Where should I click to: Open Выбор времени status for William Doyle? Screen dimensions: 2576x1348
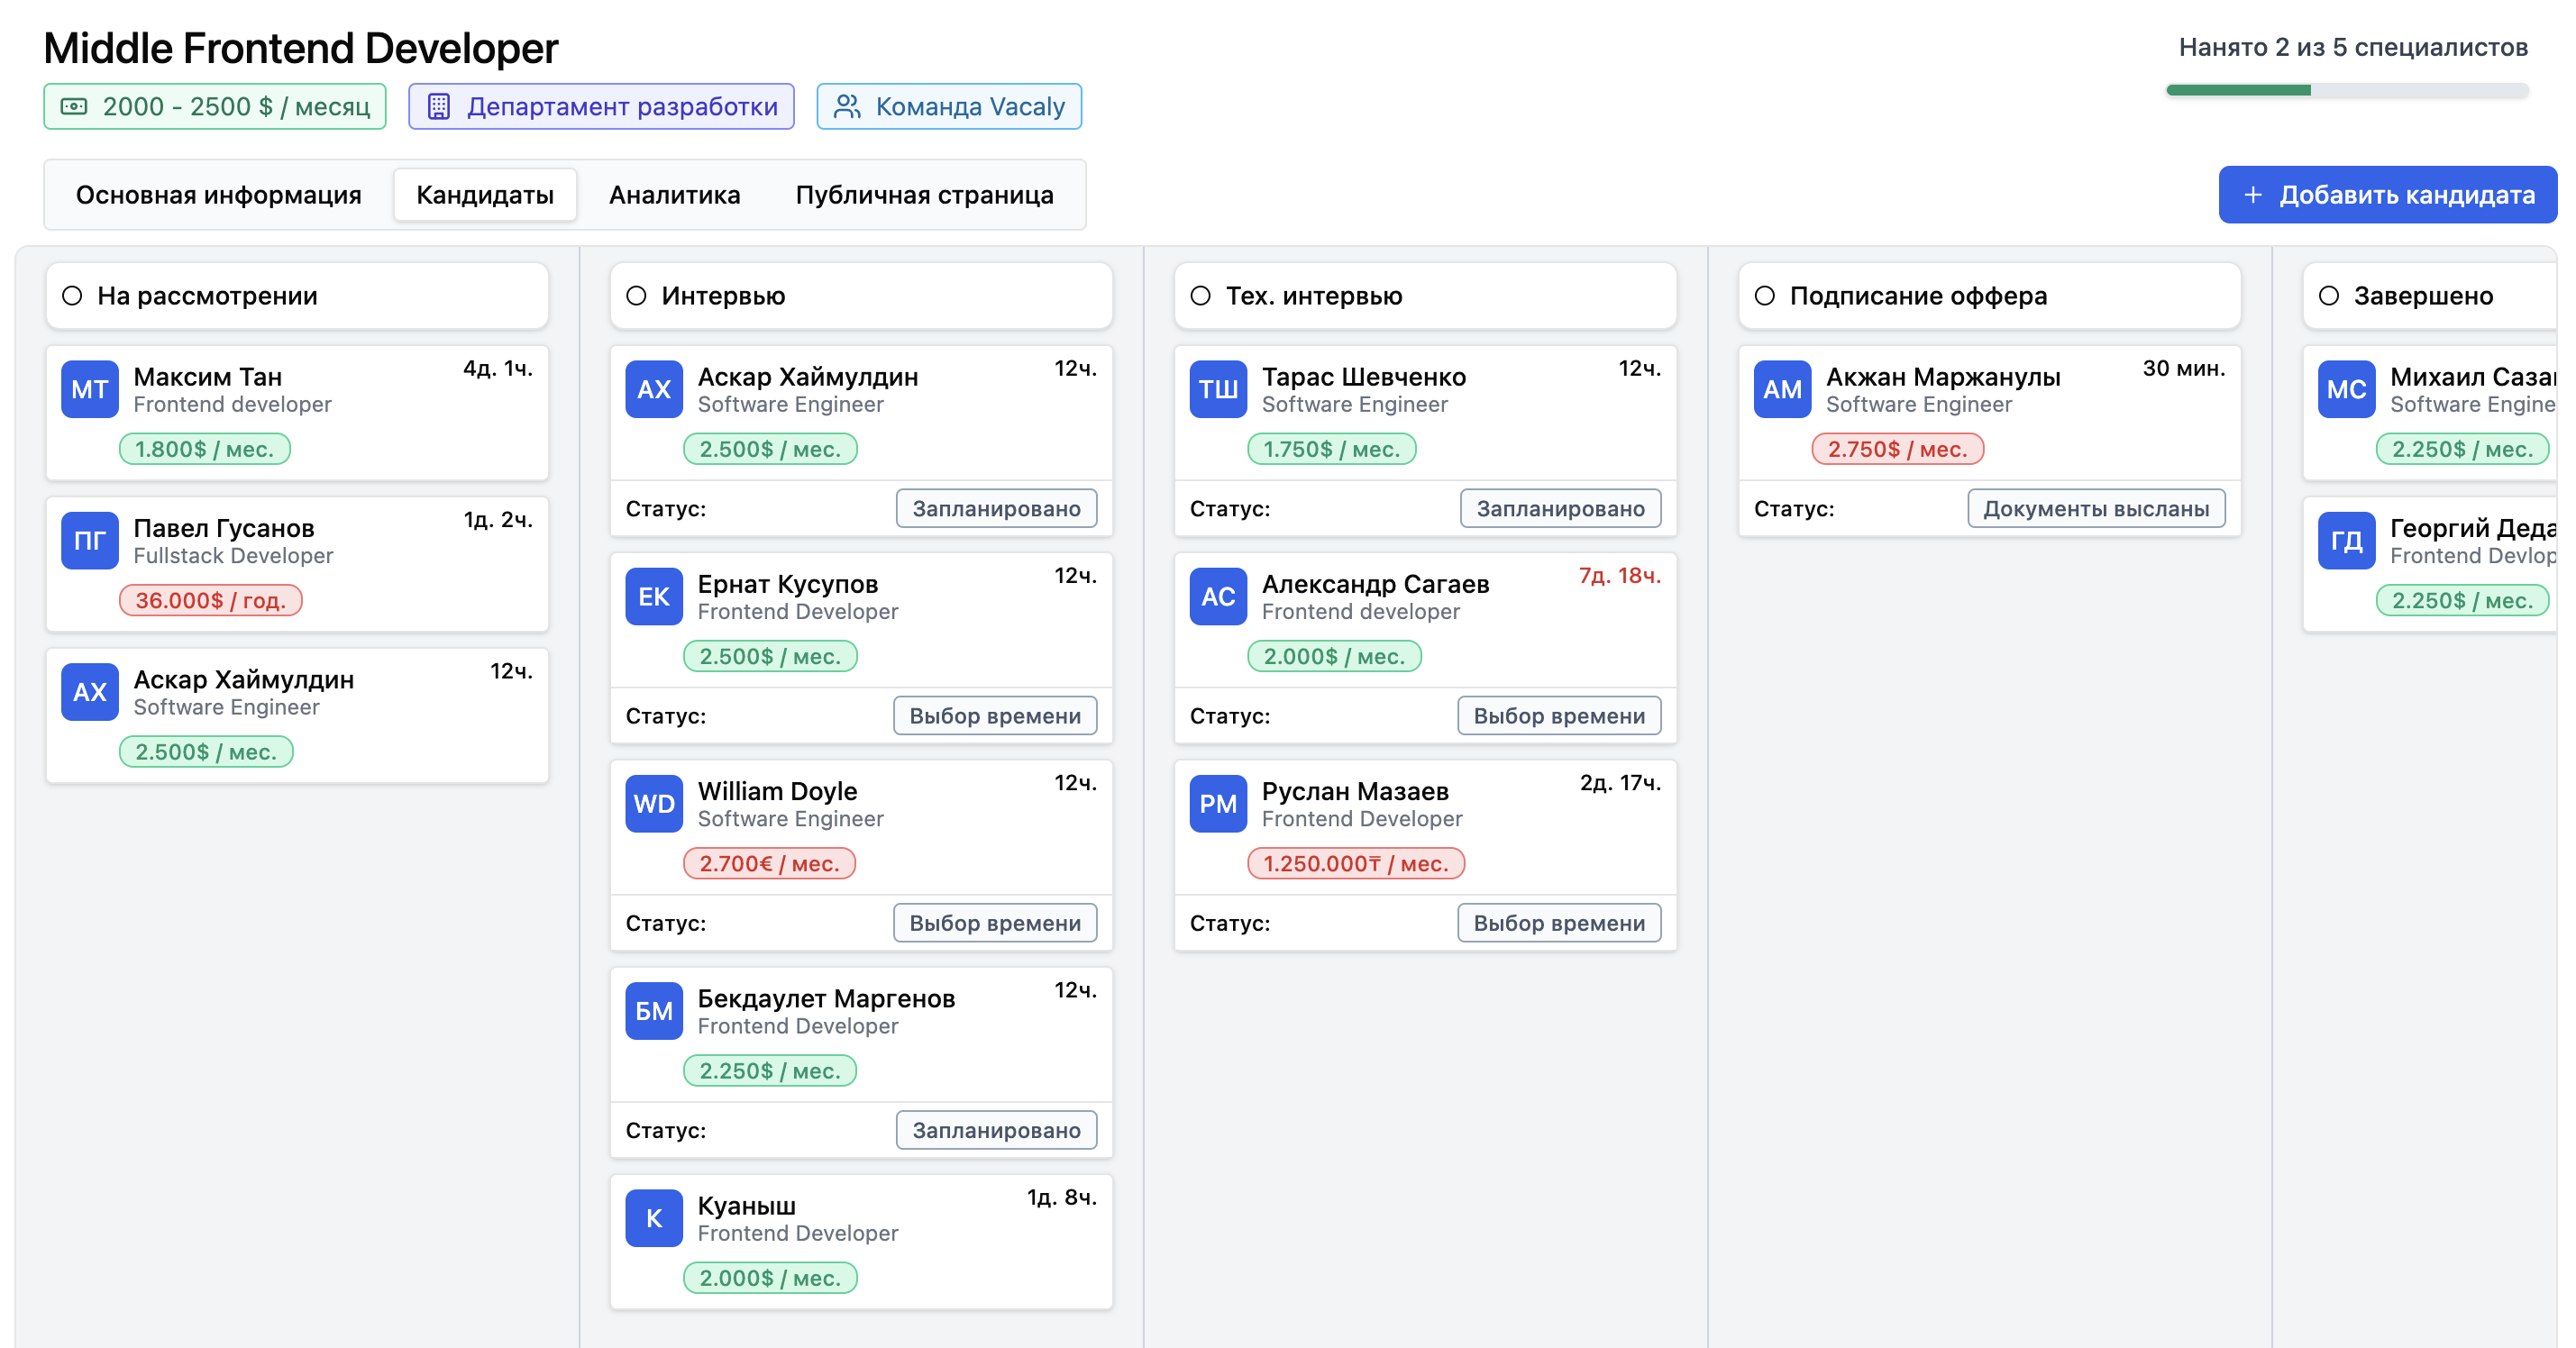(994, 922)
